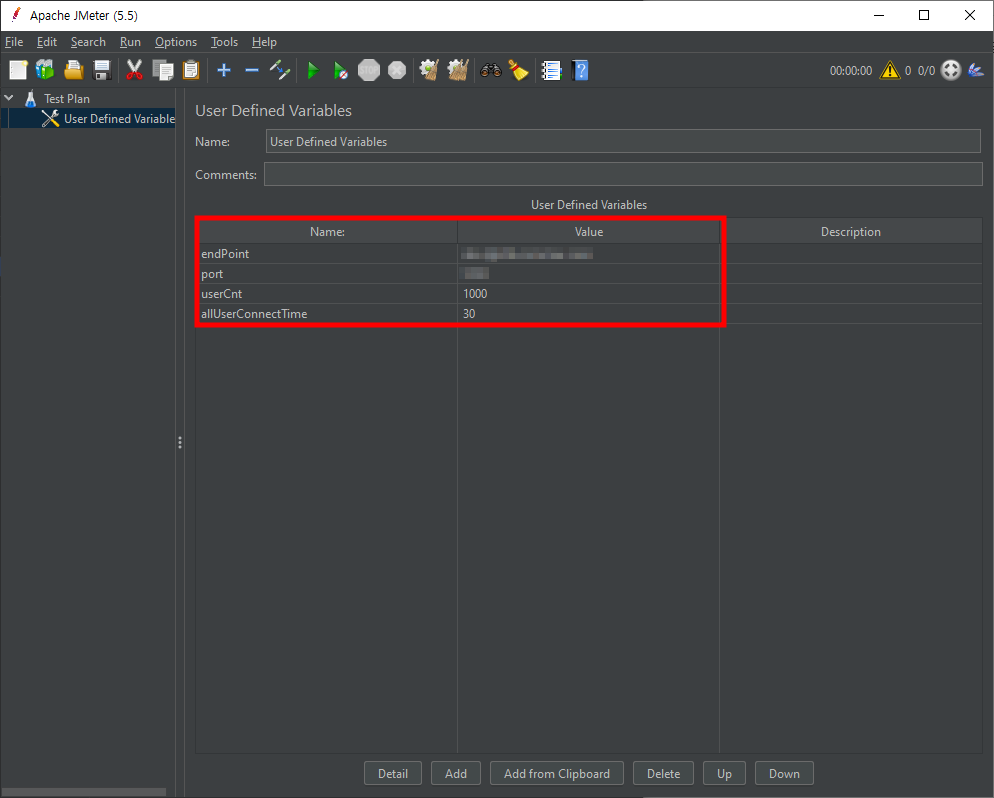Select the endPoint name cell
The width and height of the screenshot is (994, 798).
point(327,254)
